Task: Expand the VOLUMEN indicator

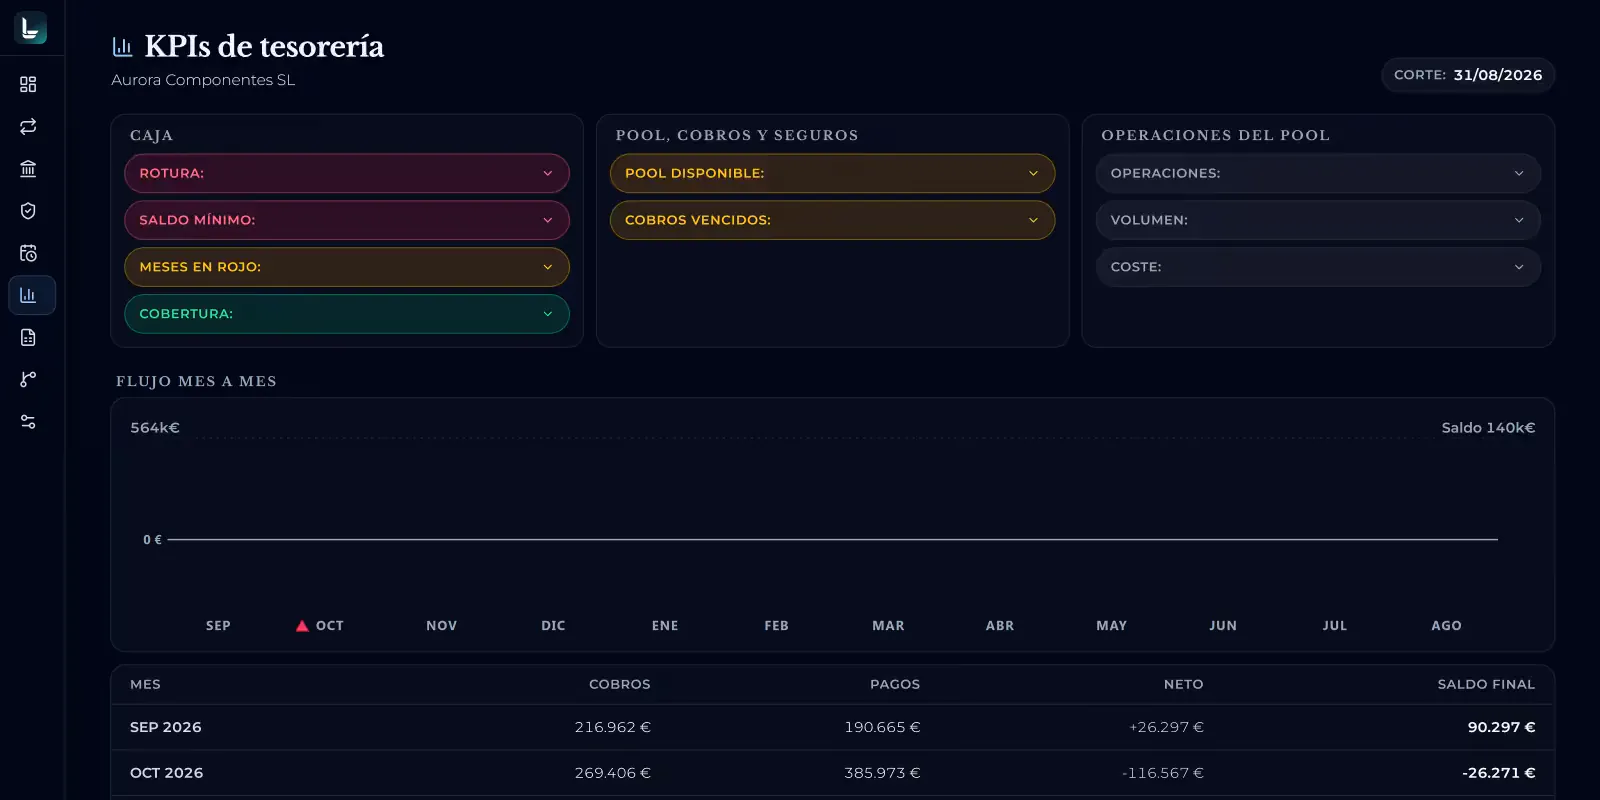Action: (x=1318, y=220)
